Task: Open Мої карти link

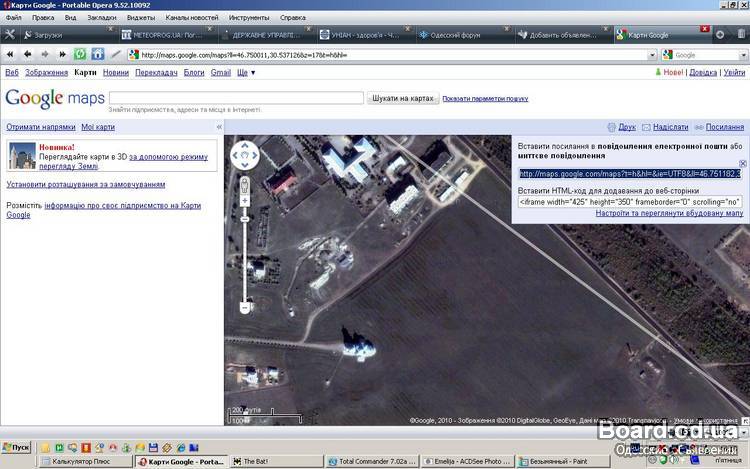Action: coord(98,127)
